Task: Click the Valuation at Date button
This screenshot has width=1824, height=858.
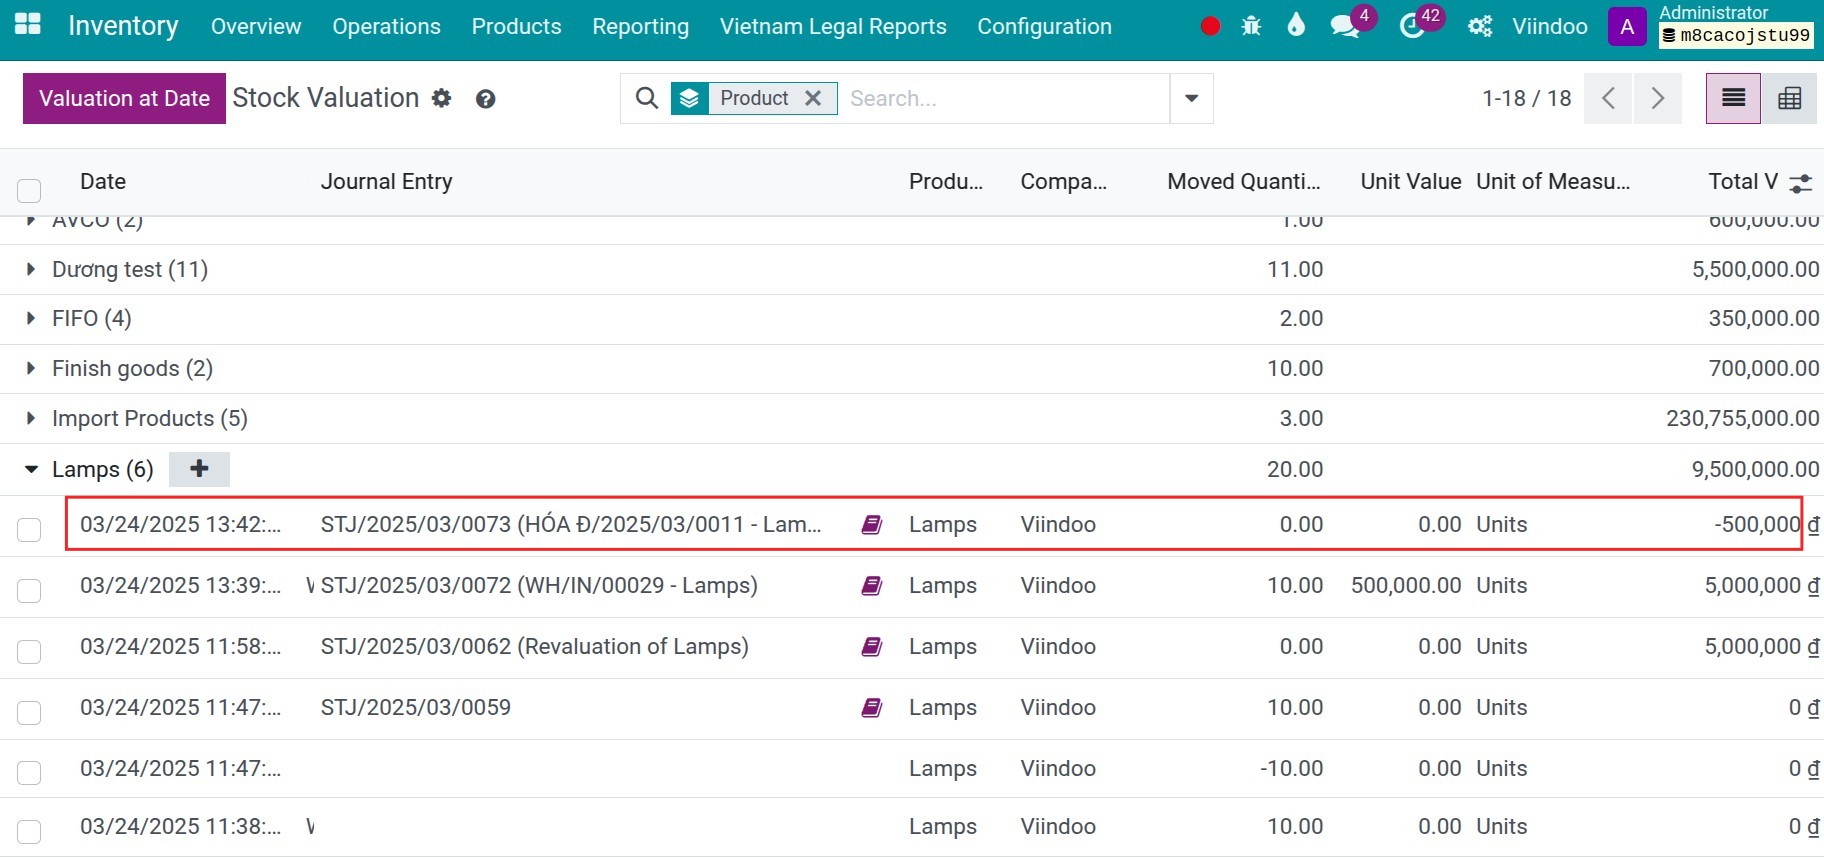Action: 124,98
